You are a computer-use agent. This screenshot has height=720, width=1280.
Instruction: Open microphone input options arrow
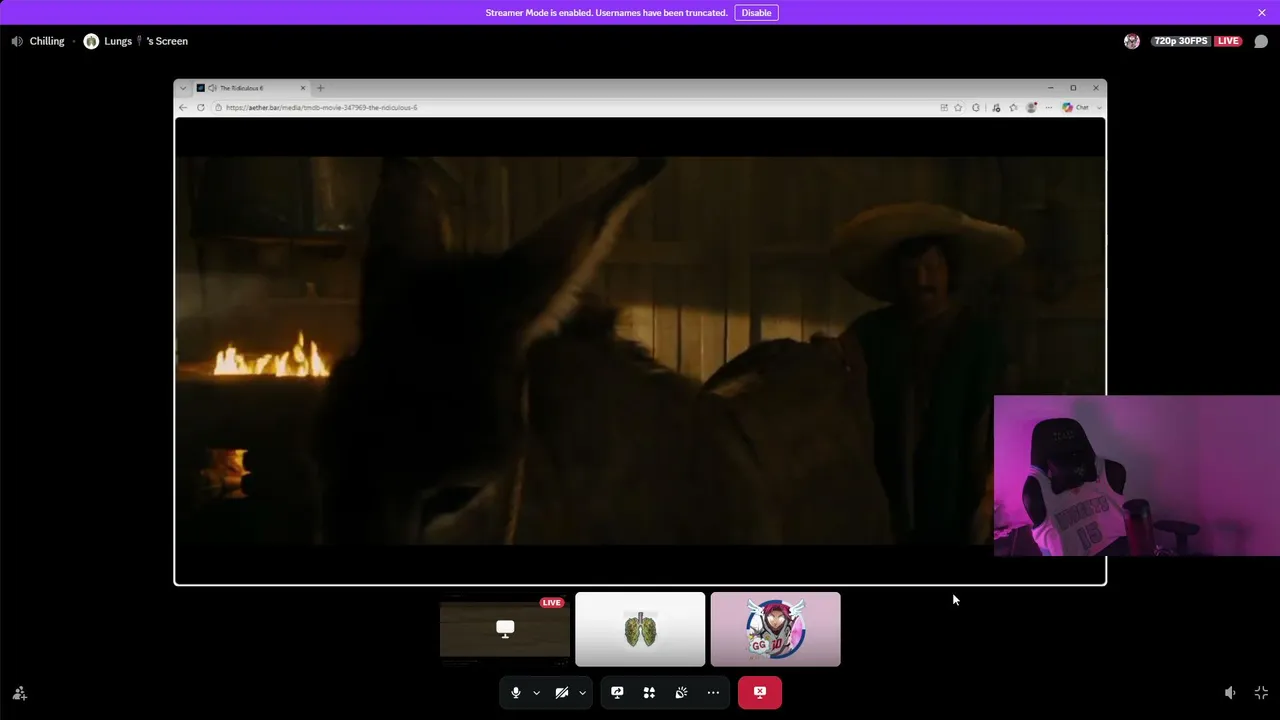pyautogui.click(x=537, y=692)
